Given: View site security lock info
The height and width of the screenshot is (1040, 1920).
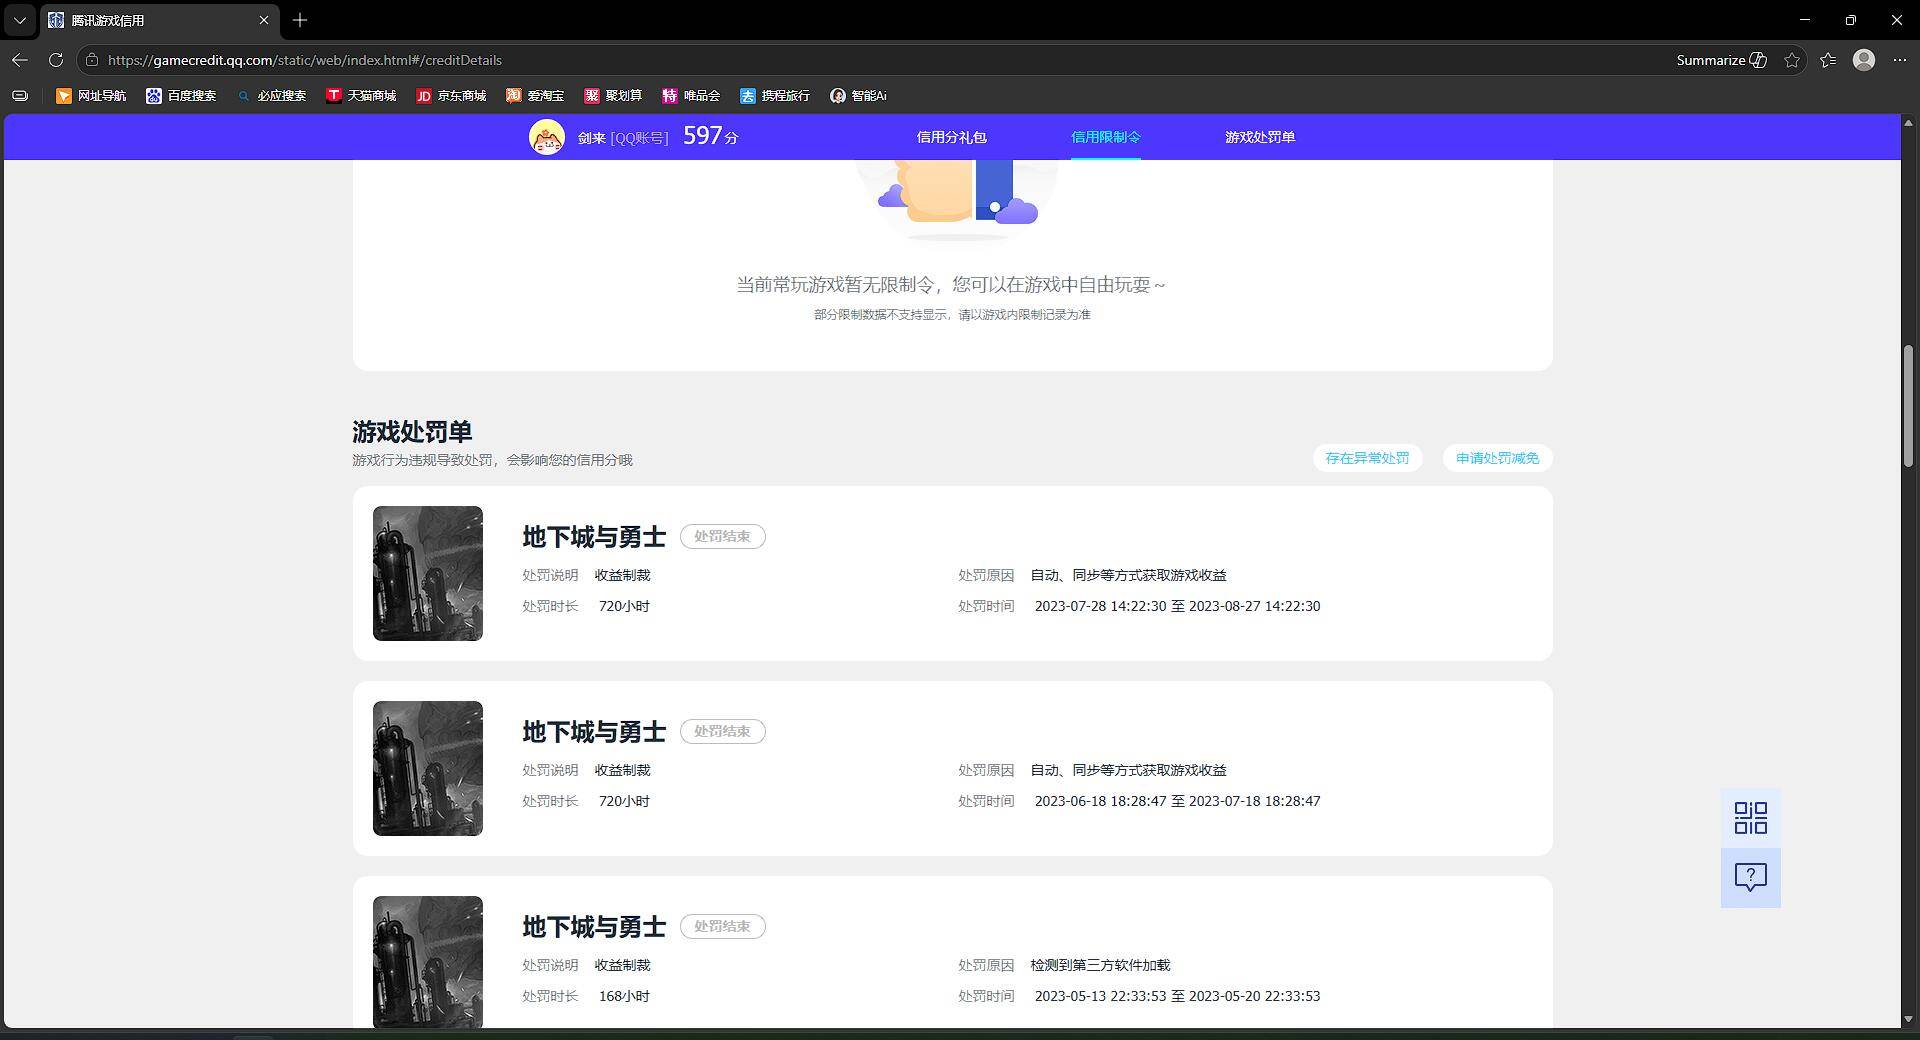Looking at the screenshot, I should tap(92, 60).
